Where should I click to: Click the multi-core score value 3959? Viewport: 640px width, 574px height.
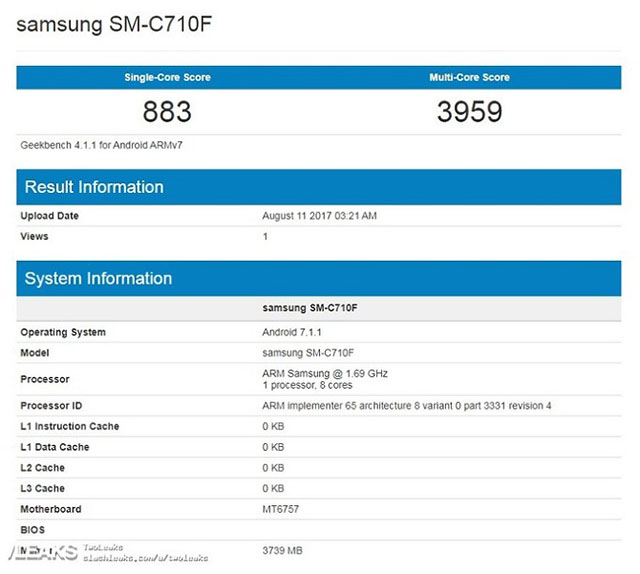pos(470,111)
